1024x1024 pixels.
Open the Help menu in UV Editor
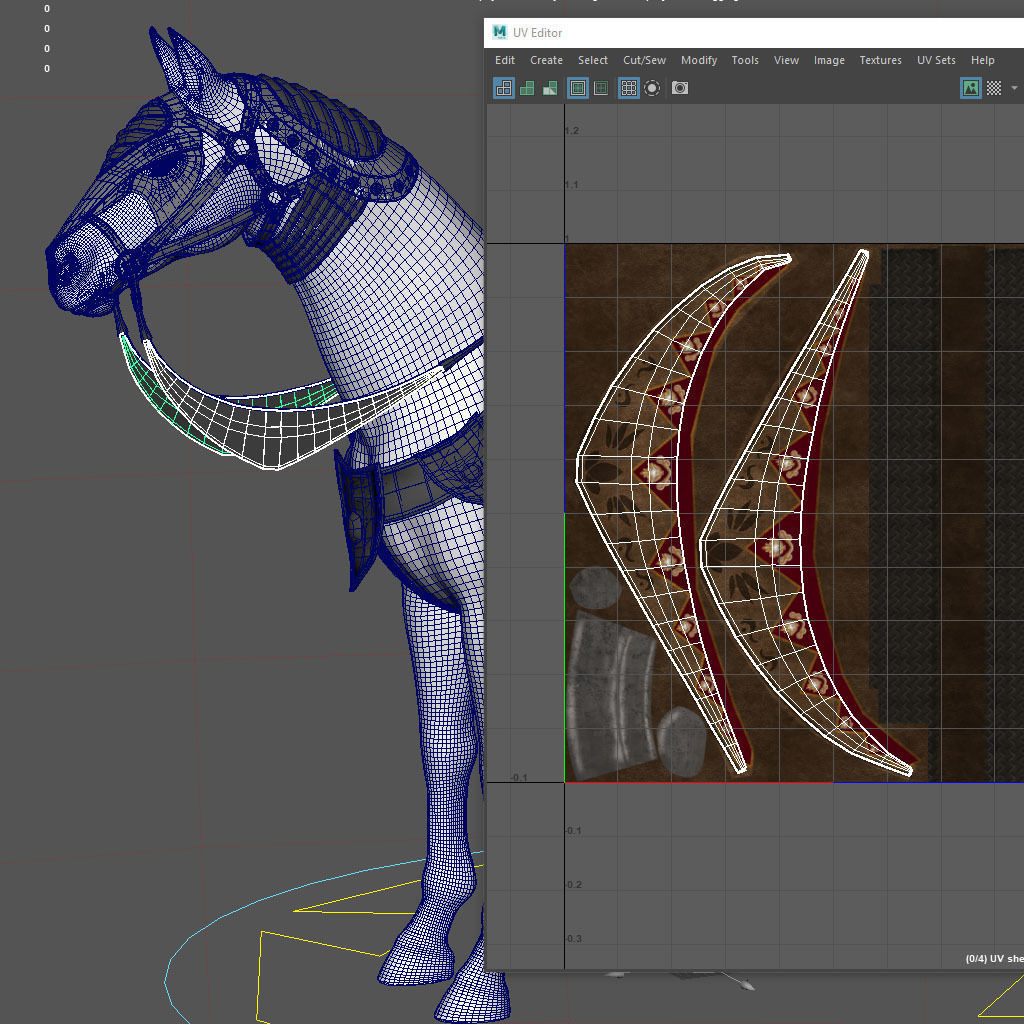pyautogui.click(x=982, y=60)
